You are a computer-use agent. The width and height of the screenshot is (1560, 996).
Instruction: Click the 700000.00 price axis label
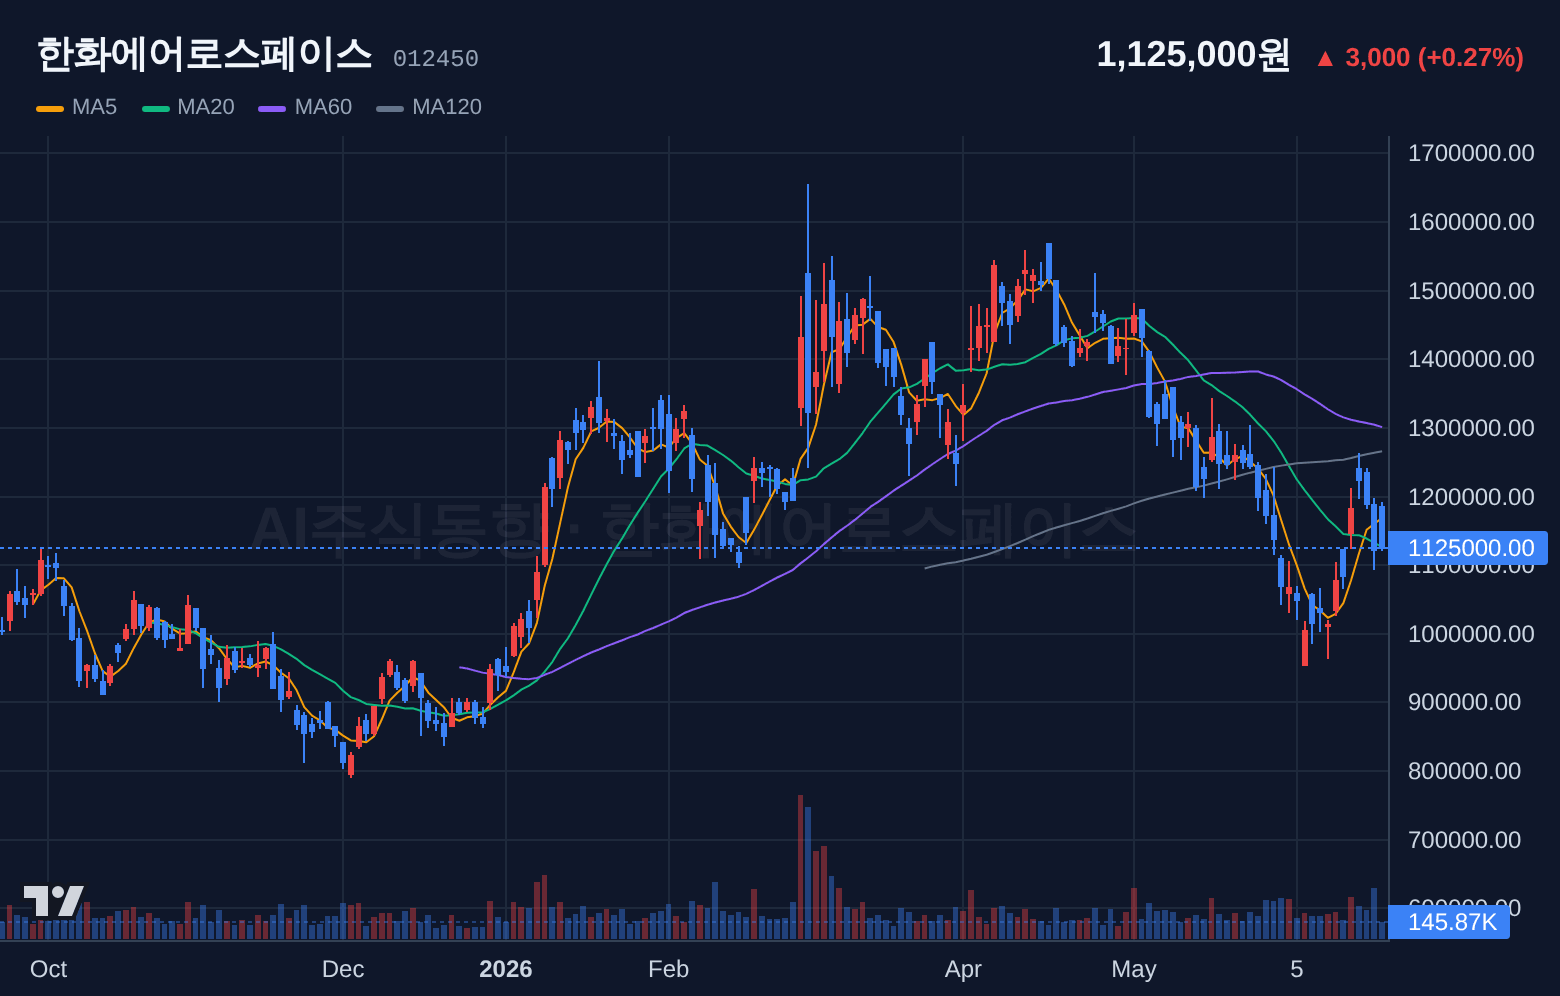coord(1464,840)
